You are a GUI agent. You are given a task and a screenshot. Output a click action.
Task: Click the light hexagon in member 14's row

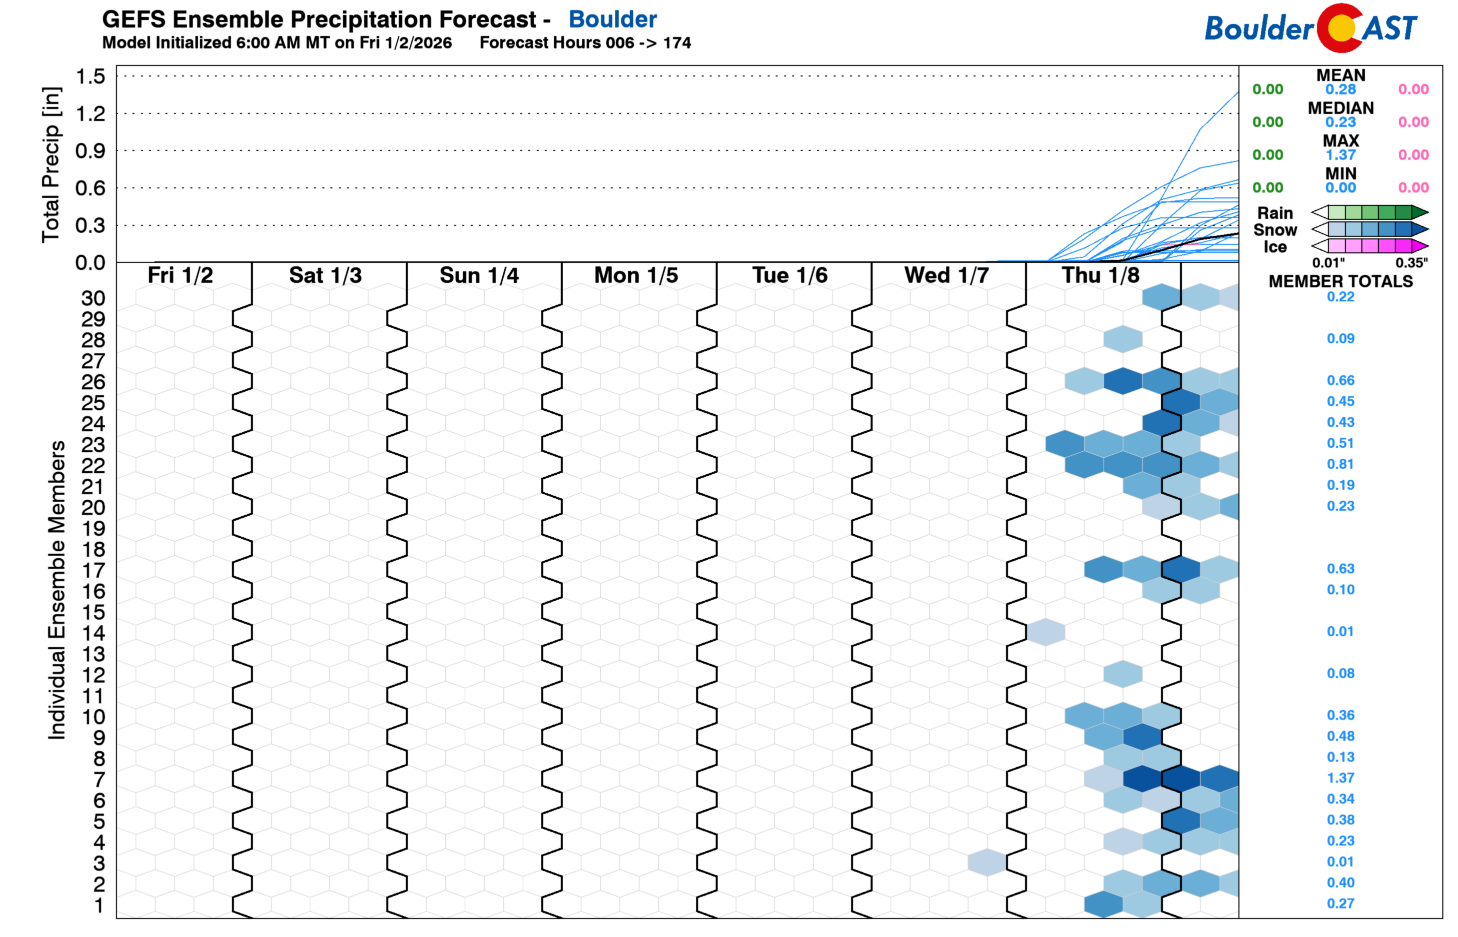(1045, 632)
